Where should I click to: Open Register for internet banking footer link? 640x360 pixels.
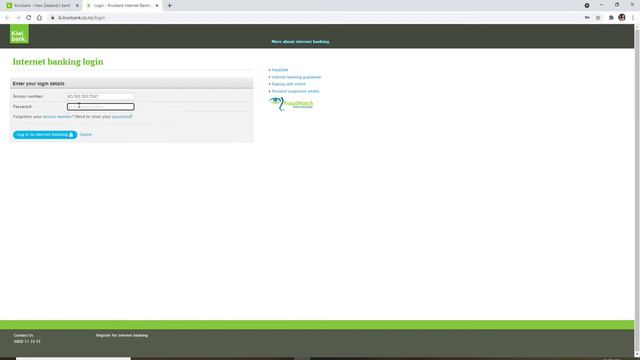(122, 335)
